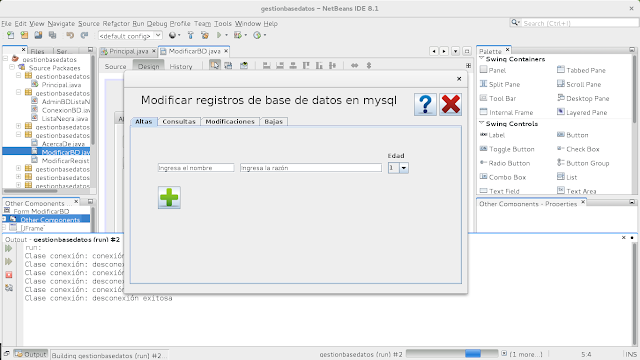The height and width of the screenshot is (360, 640).
Task: Click the New Project toolbar icon
Action: pos(24,36)
